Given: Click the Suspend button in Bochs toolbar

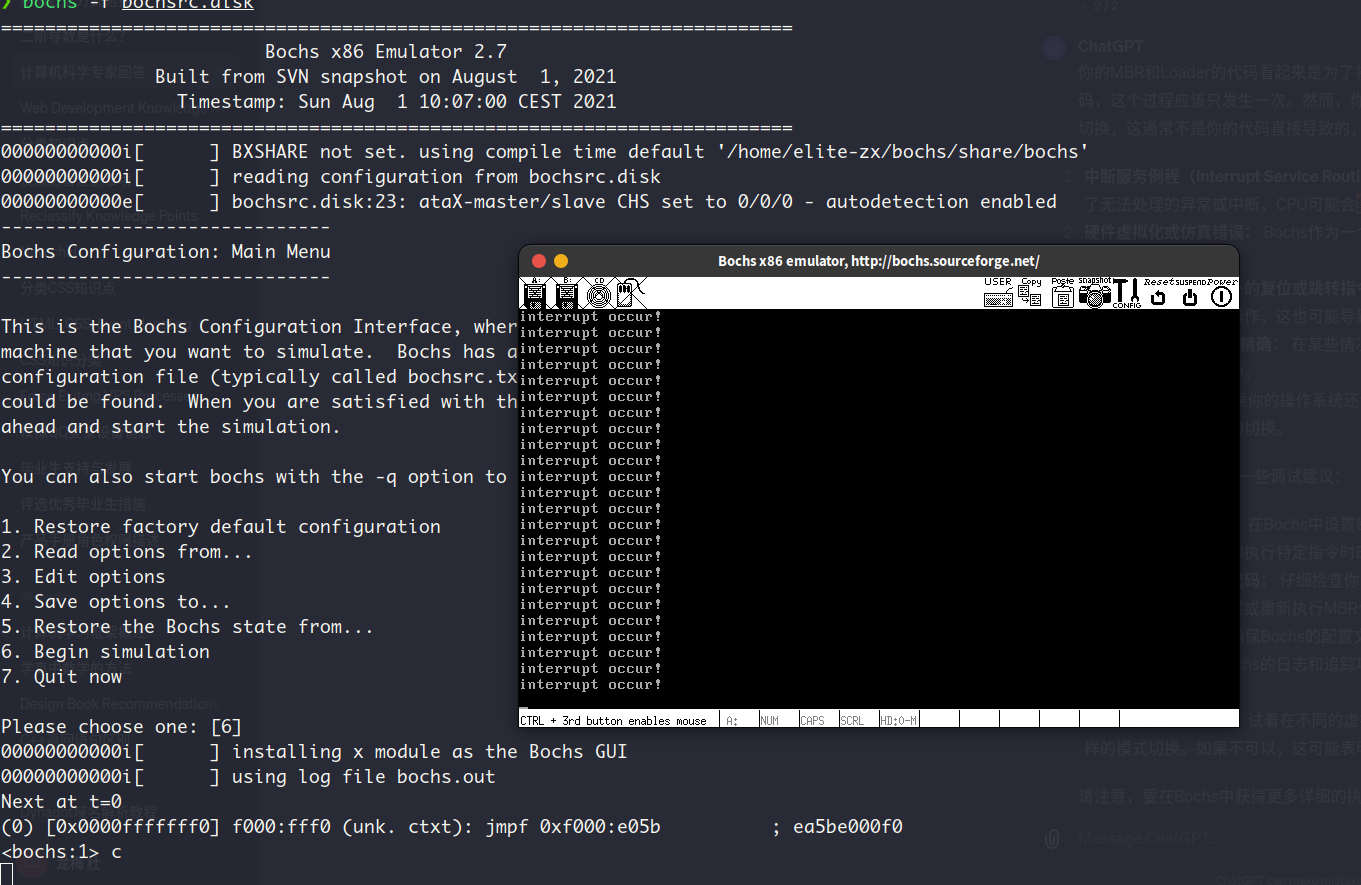Looking at the screenshot, I should pos(1190,294).
